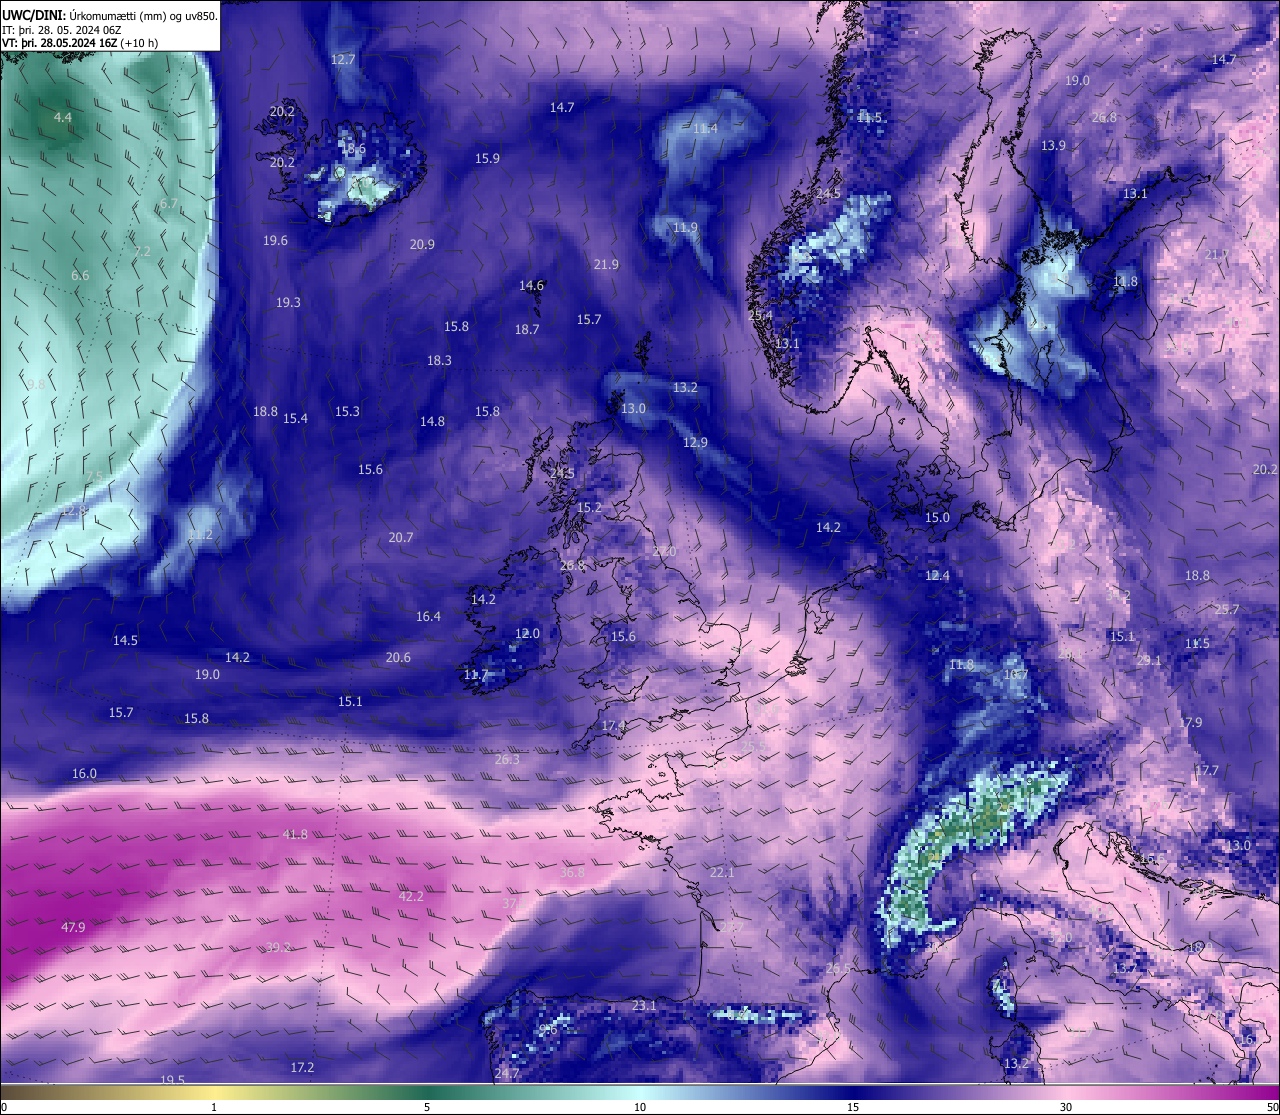Click the 20.6 value label
The width and height of the screenshot is (1280, 1115).
click(x=398, y=657)
